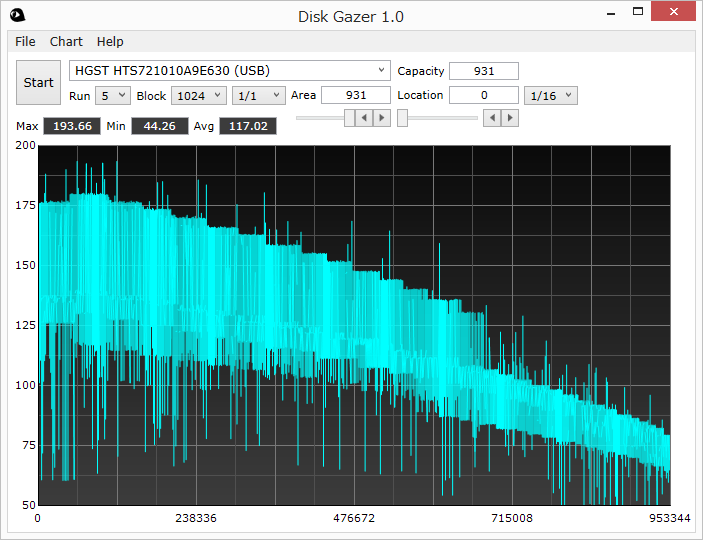
Task: Click the Area input field
Action: [x=356, y=95]
